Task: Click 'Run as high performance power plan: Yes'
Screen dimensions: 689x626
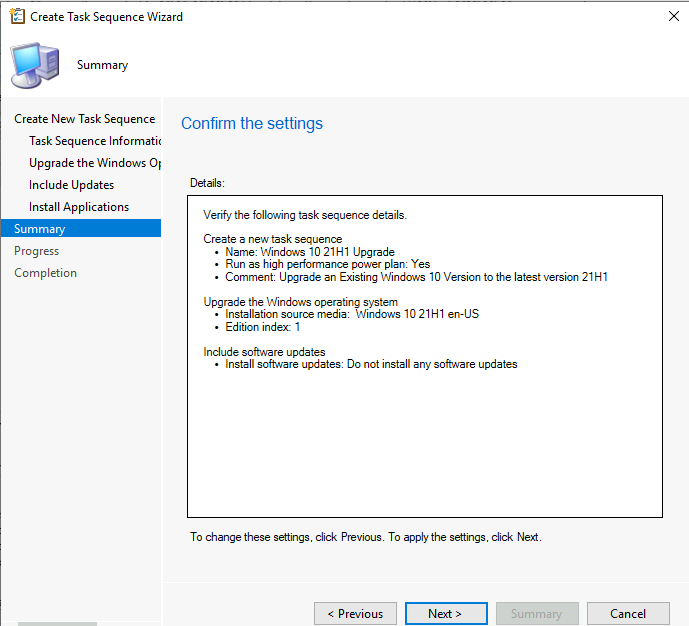Action: (327, 264)
